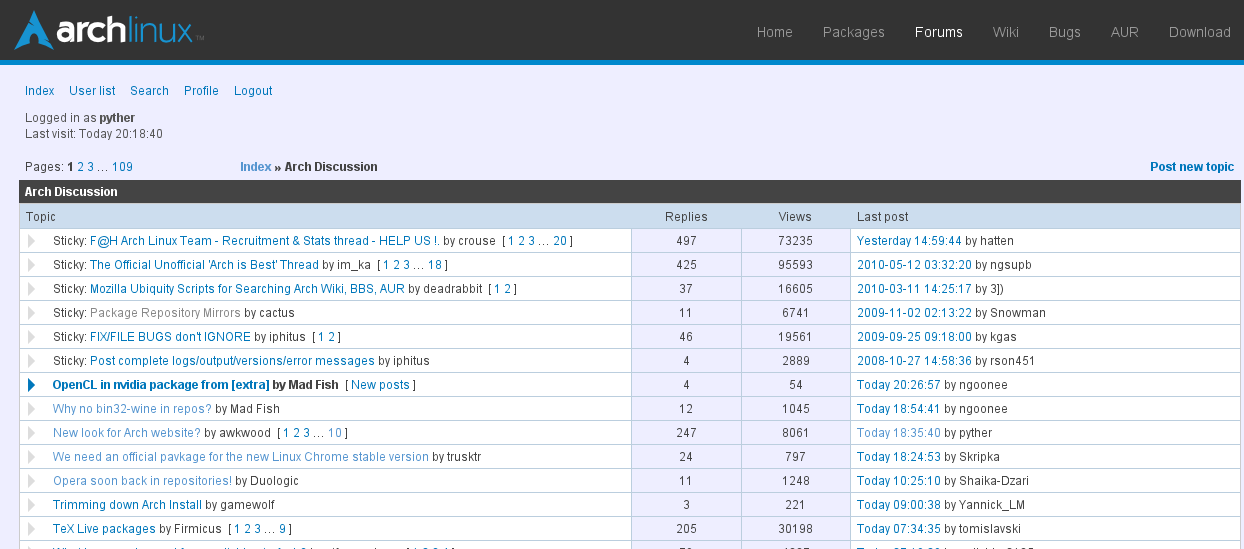Click the 73235 views cell
Viewport: 1244px width, 549px height.
click(x=796, y=241)
